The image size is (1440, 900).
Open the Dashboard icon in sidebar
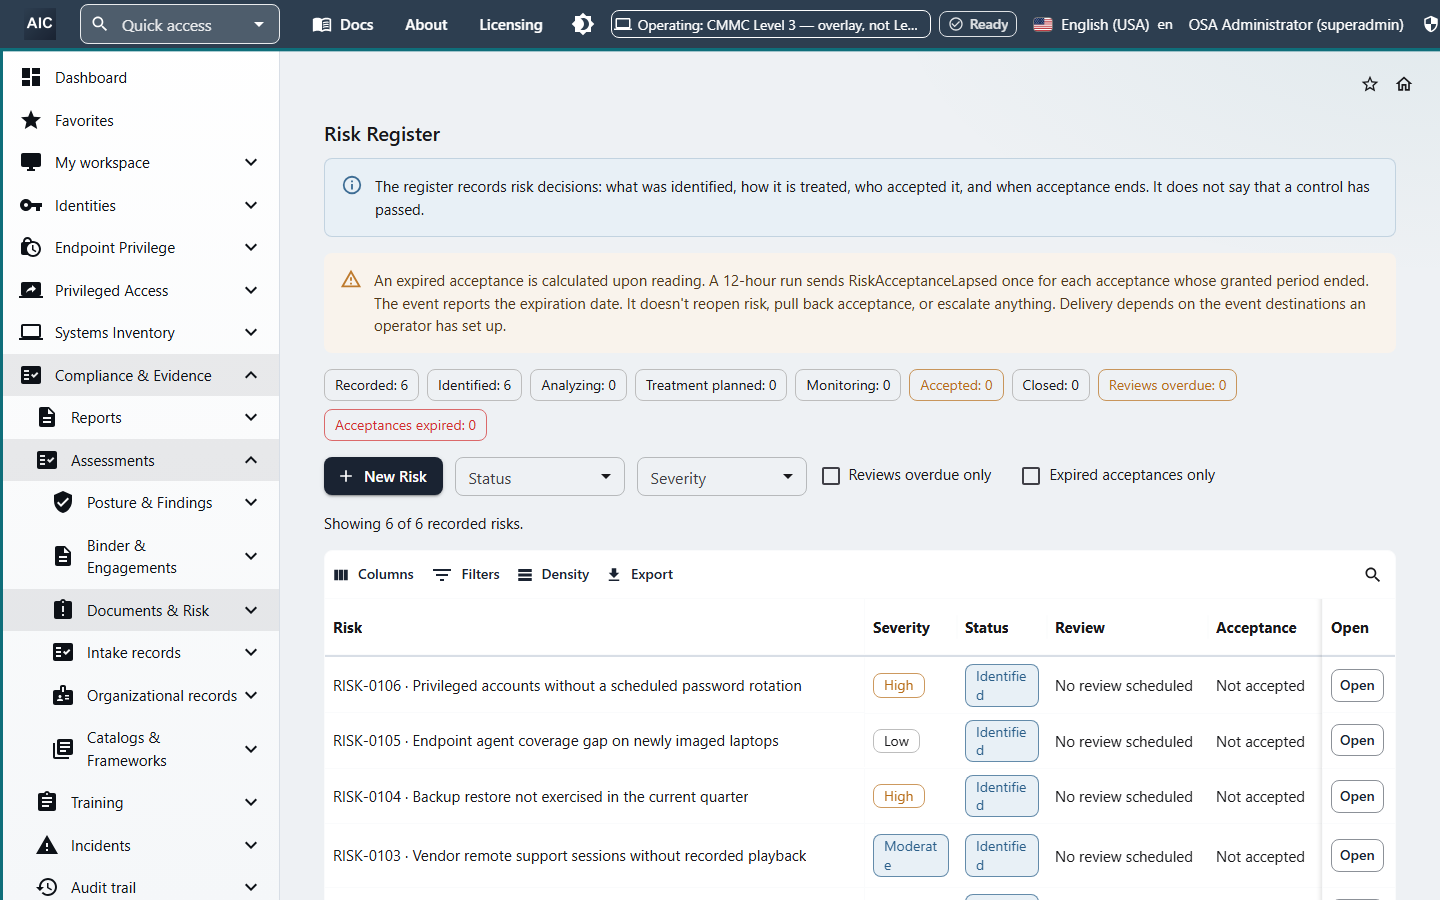pyautogui.click(x=31, y=77)
